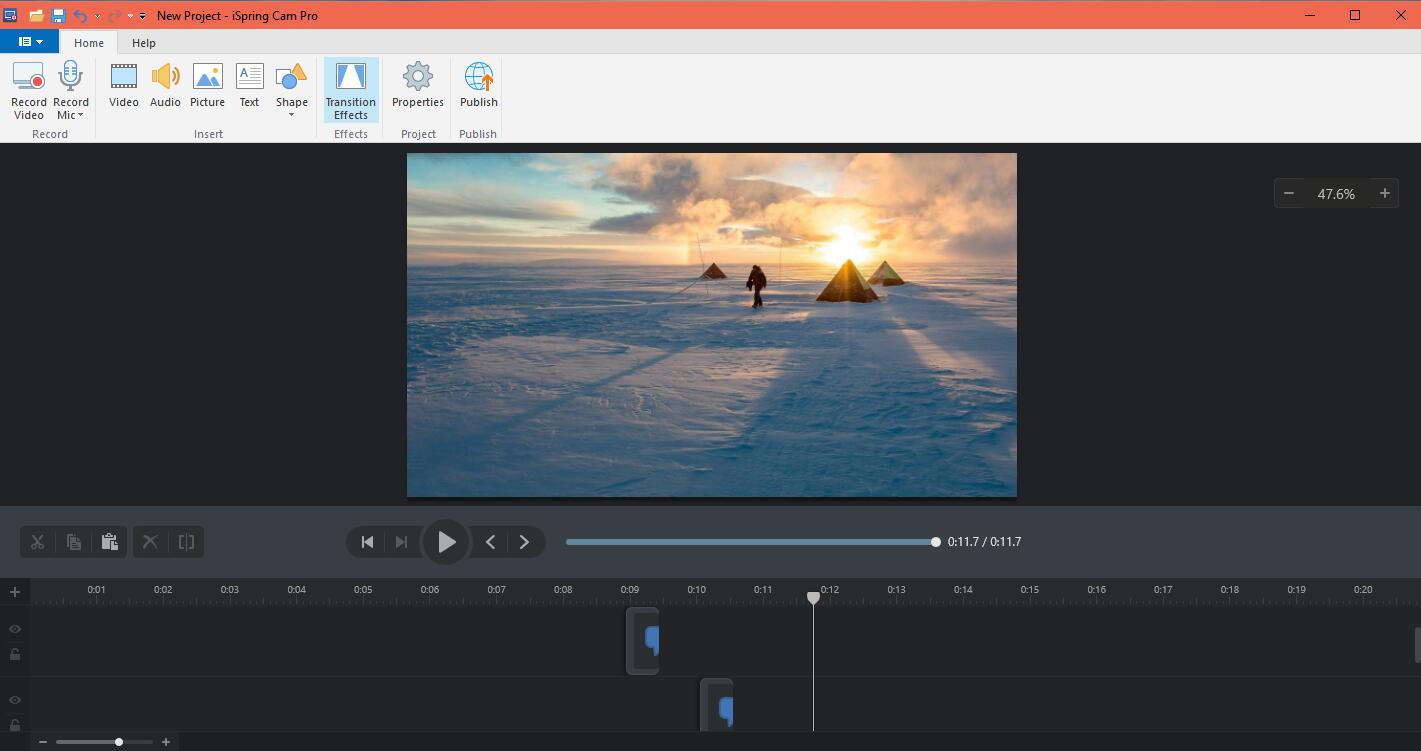Click the video preview canvas
1421x751 pixels.
(712, 325)
